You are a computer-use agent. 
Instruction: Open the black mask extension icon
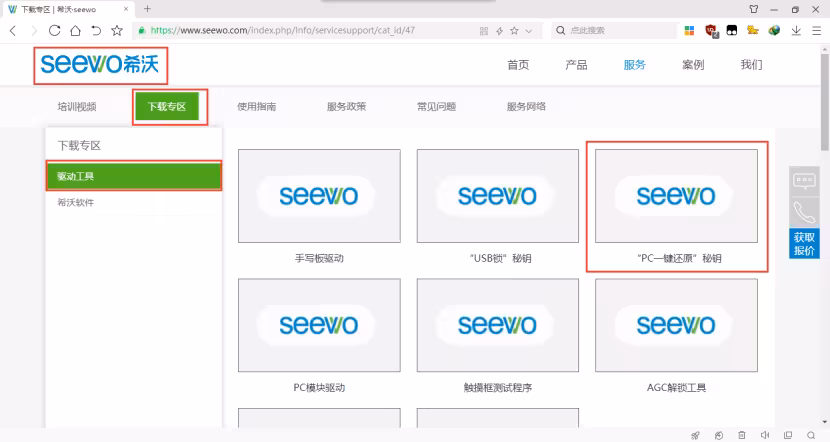tap(732, 31)
